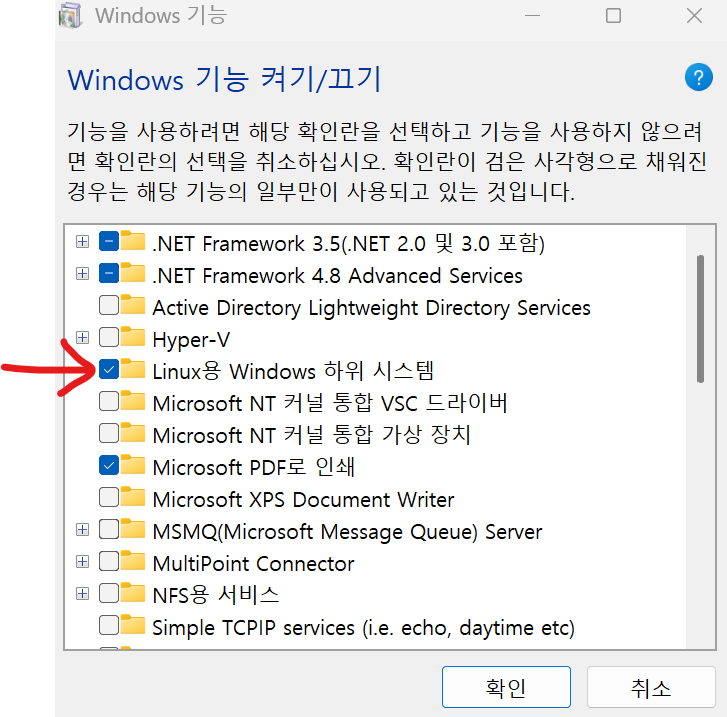Select Active Directory Lightweight Directory Services label
727x717 pixels.
click(371, 308)
